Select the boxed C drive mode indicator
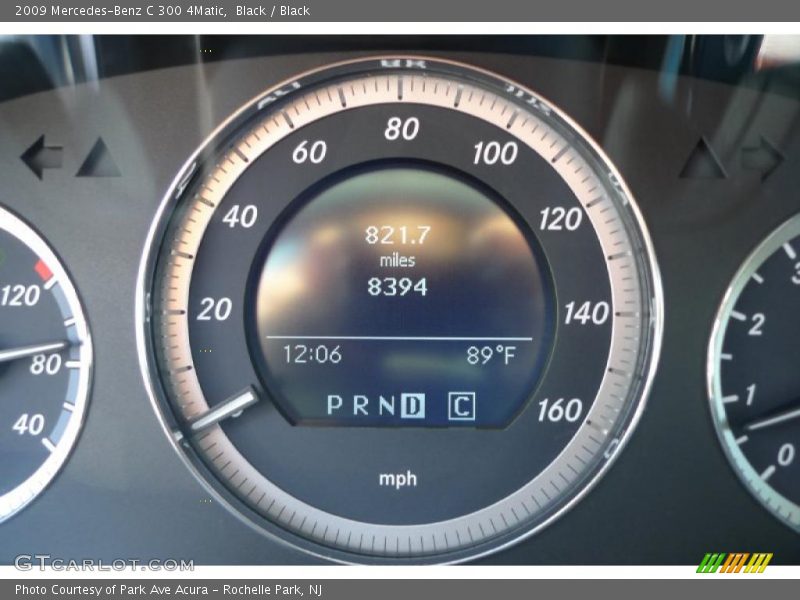 coord(461,406)
